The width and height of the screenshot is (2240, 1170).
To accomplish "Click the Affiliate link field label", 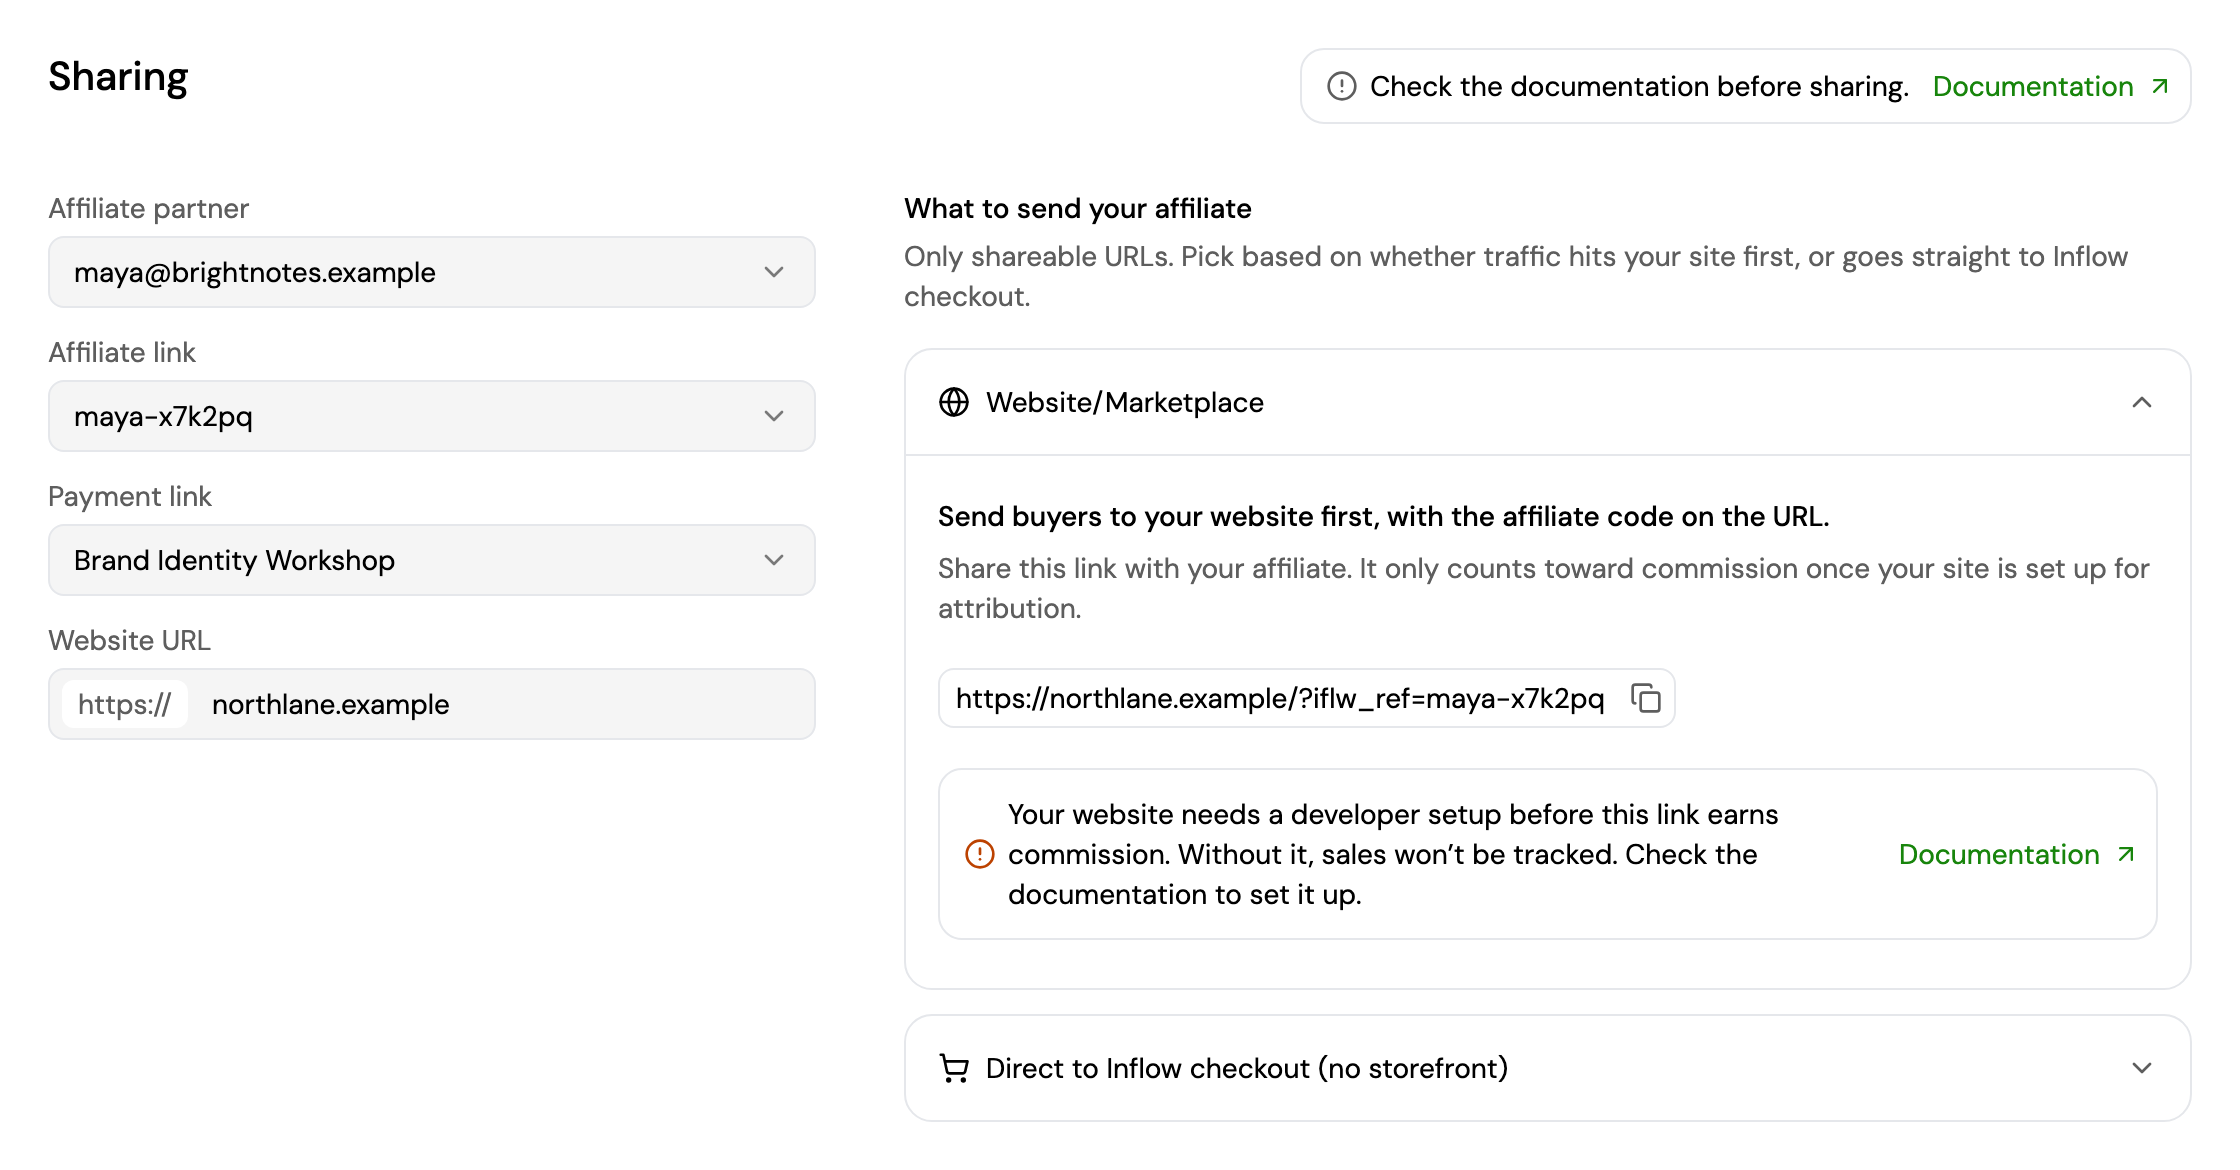I will pyautogui.click(x=122, y=352).
